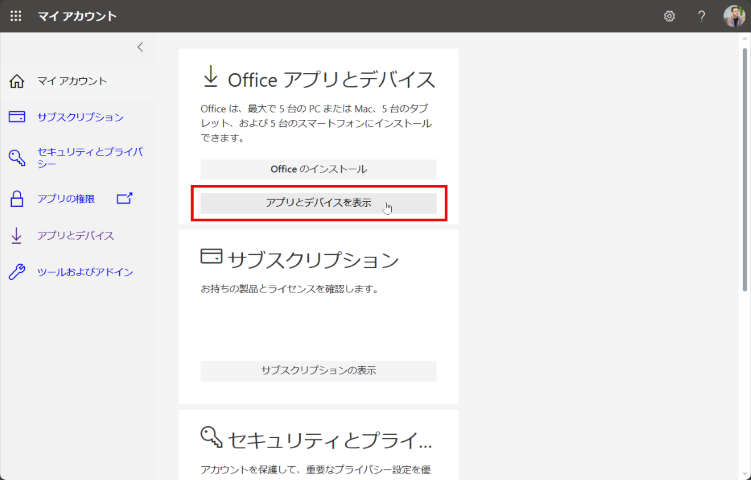Open サブスクリプション in the sidebar
Screen dimensions: 751x480
(80, 117)
